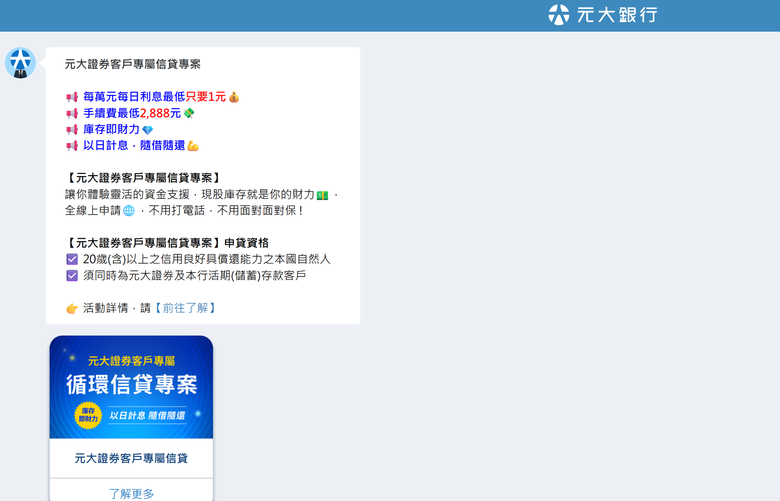Click the 了解更多 button on loan card
Image resolution: width=780 pixels, height=501 pixels.
click(131, 493)
